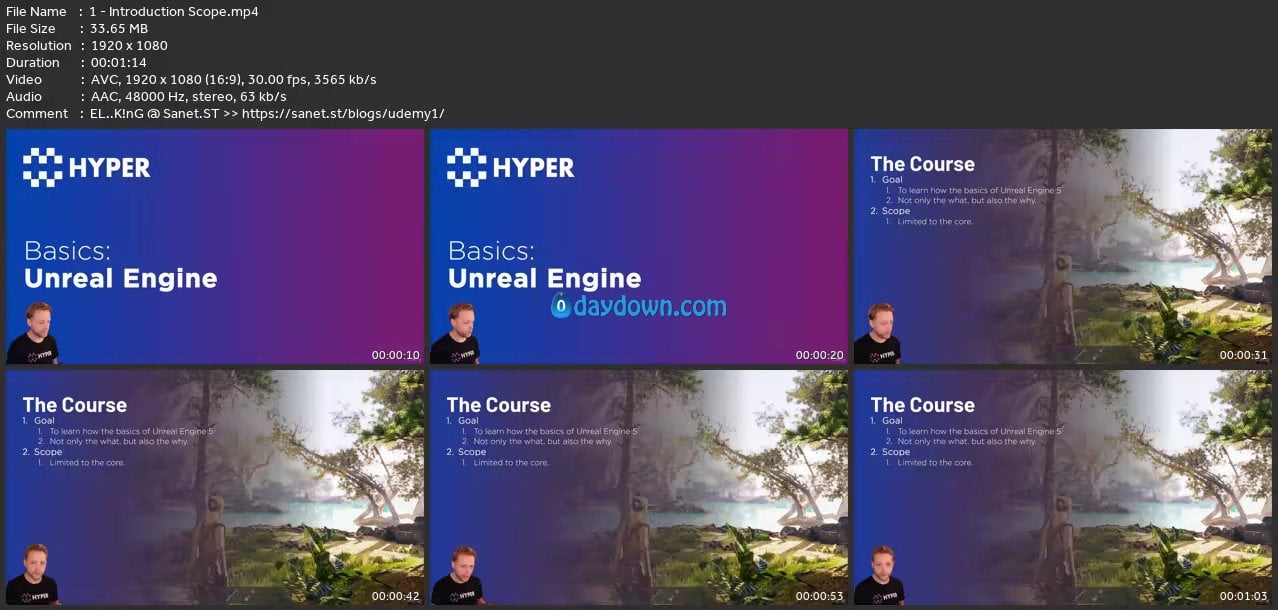Click the HYPER logo in the 00:00:10 frame
Image resolution: width=1278 pixels, height=610 pixels.
[87, 168]
